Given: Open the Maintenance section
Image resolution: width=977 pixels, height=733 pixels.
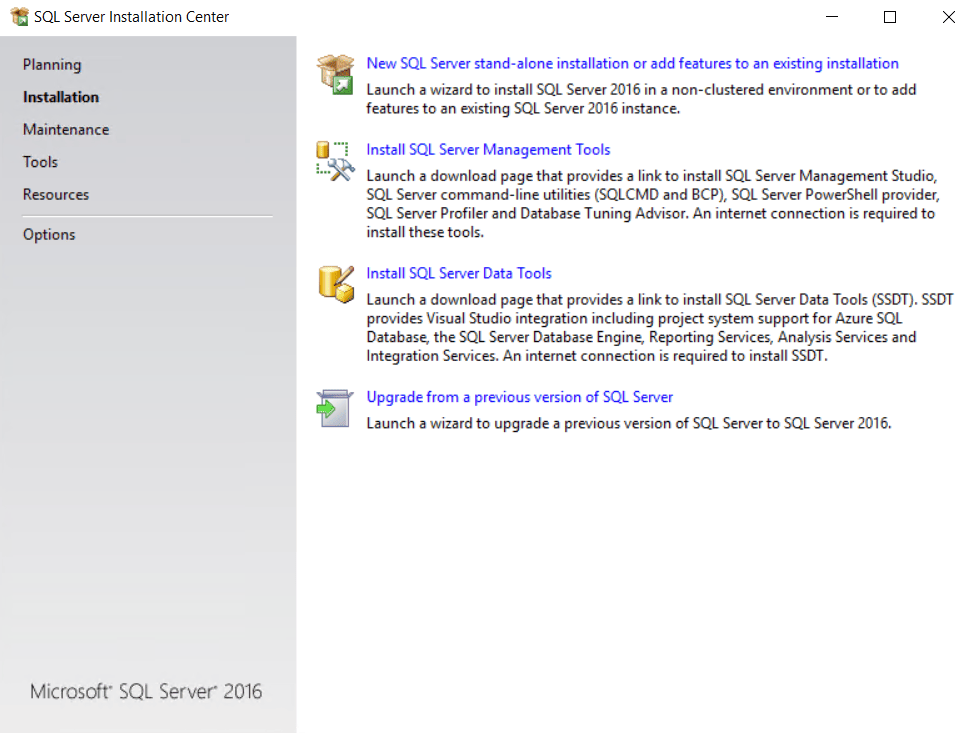Looking at the screenshot, I should pyautogui.click(x=66, y=129).
